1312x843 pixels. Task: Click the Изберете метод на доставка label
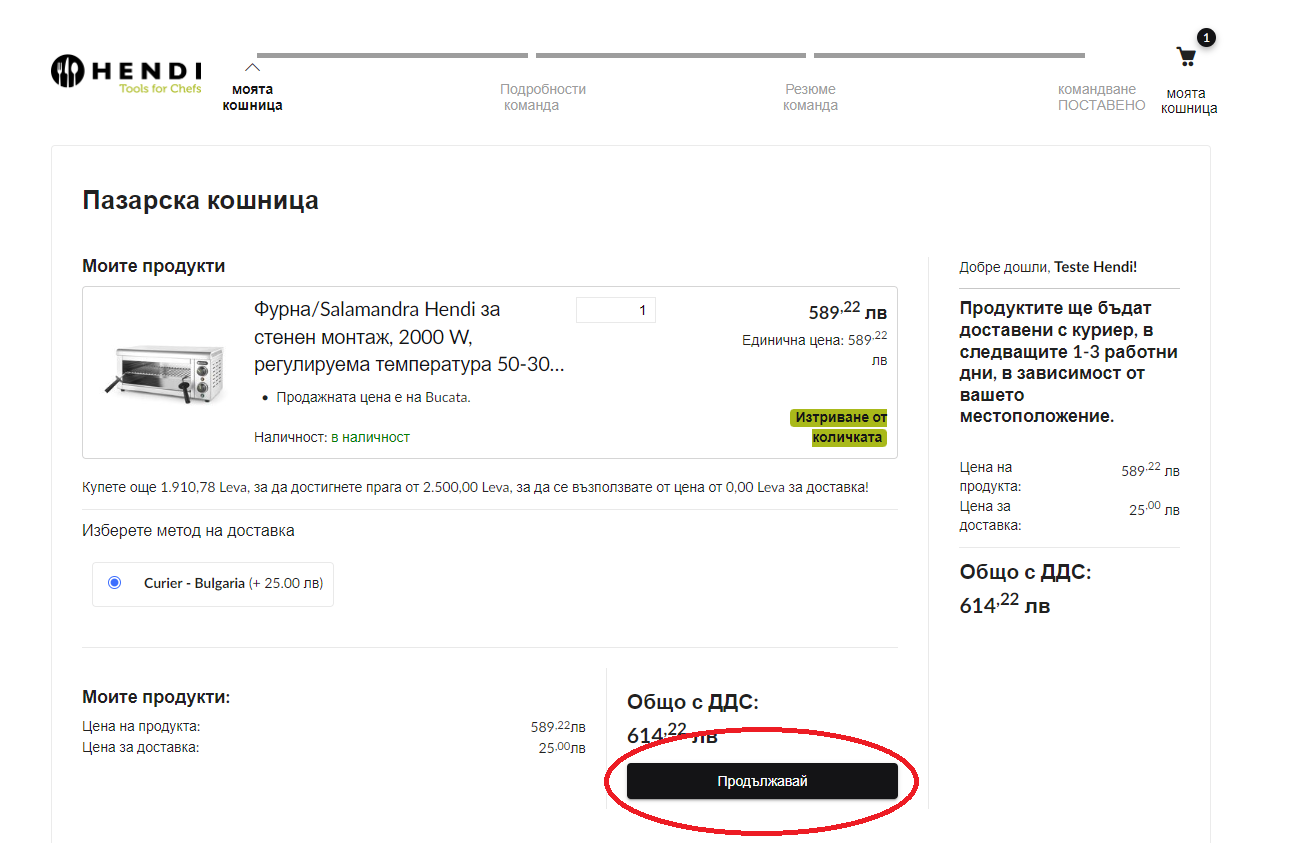coord(188,530)
